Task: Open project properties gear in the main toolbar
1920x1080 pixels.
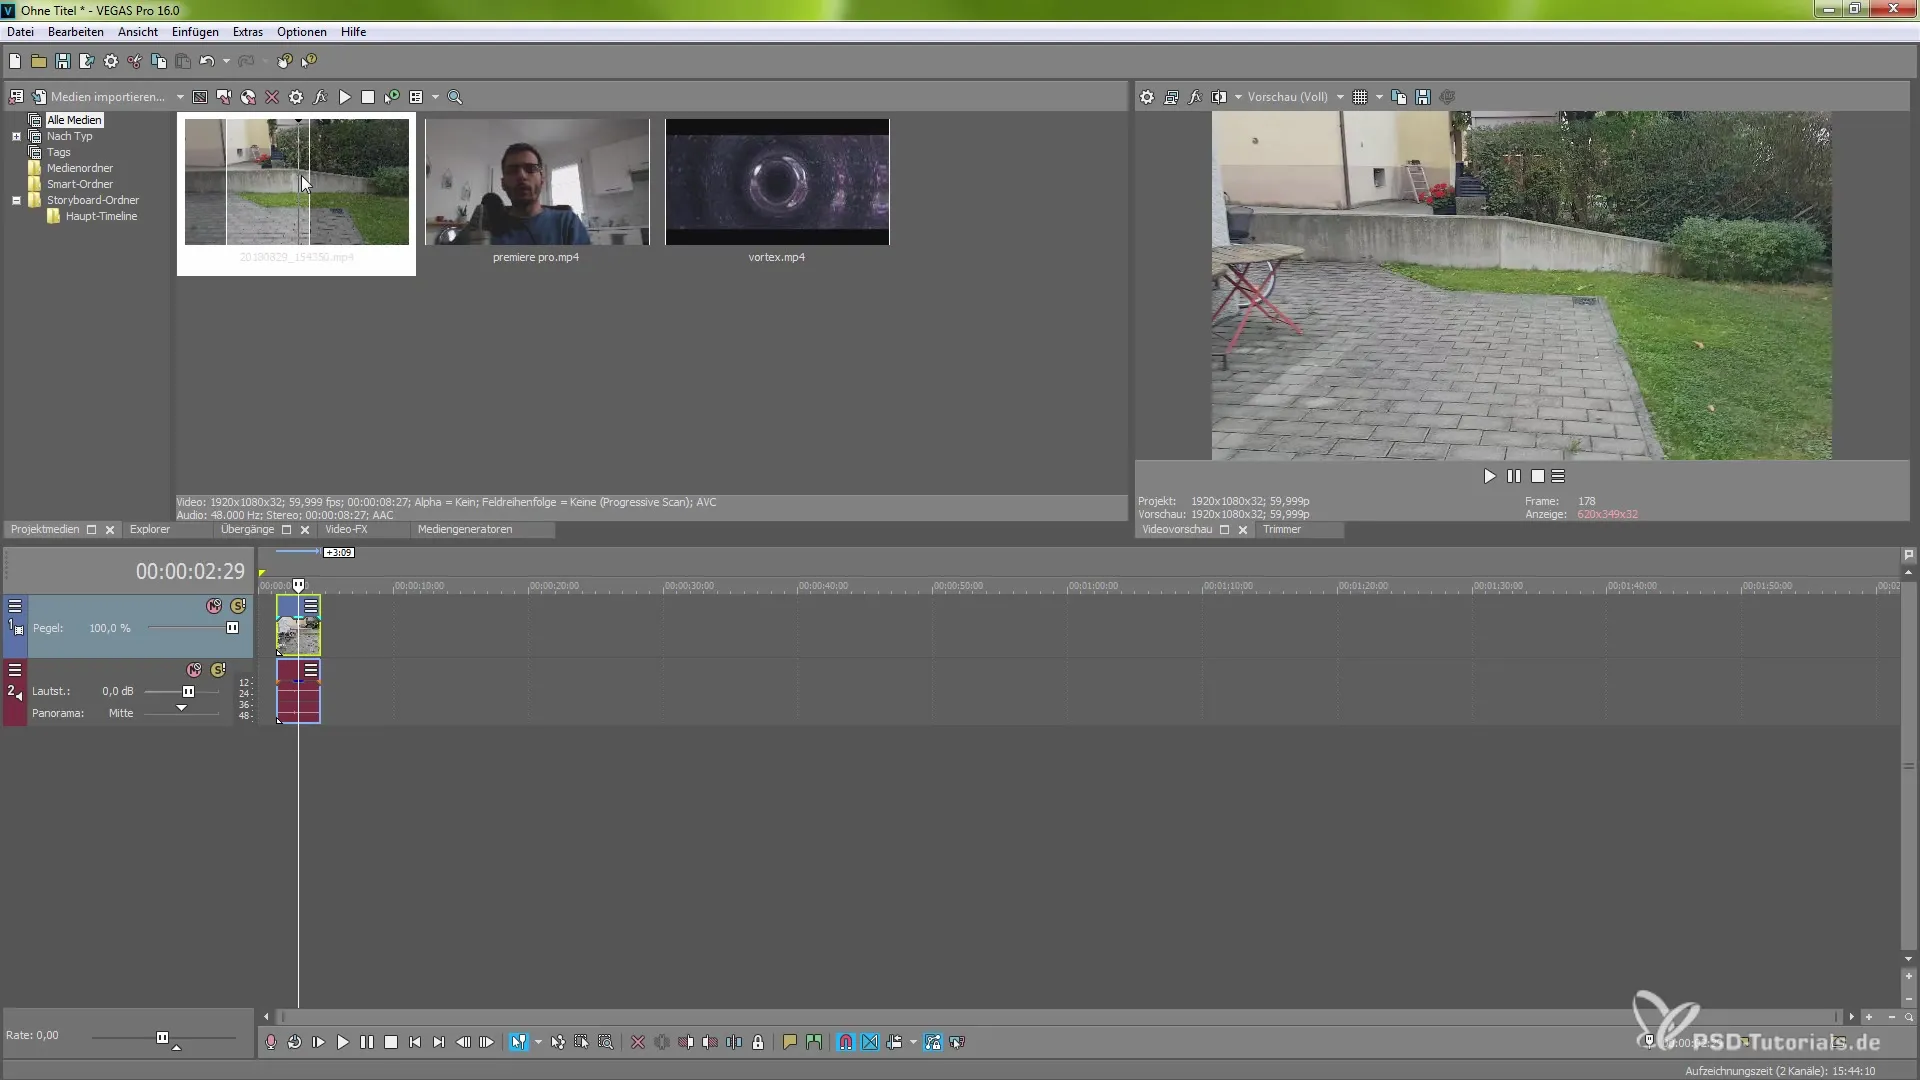Action: (111, 62)
